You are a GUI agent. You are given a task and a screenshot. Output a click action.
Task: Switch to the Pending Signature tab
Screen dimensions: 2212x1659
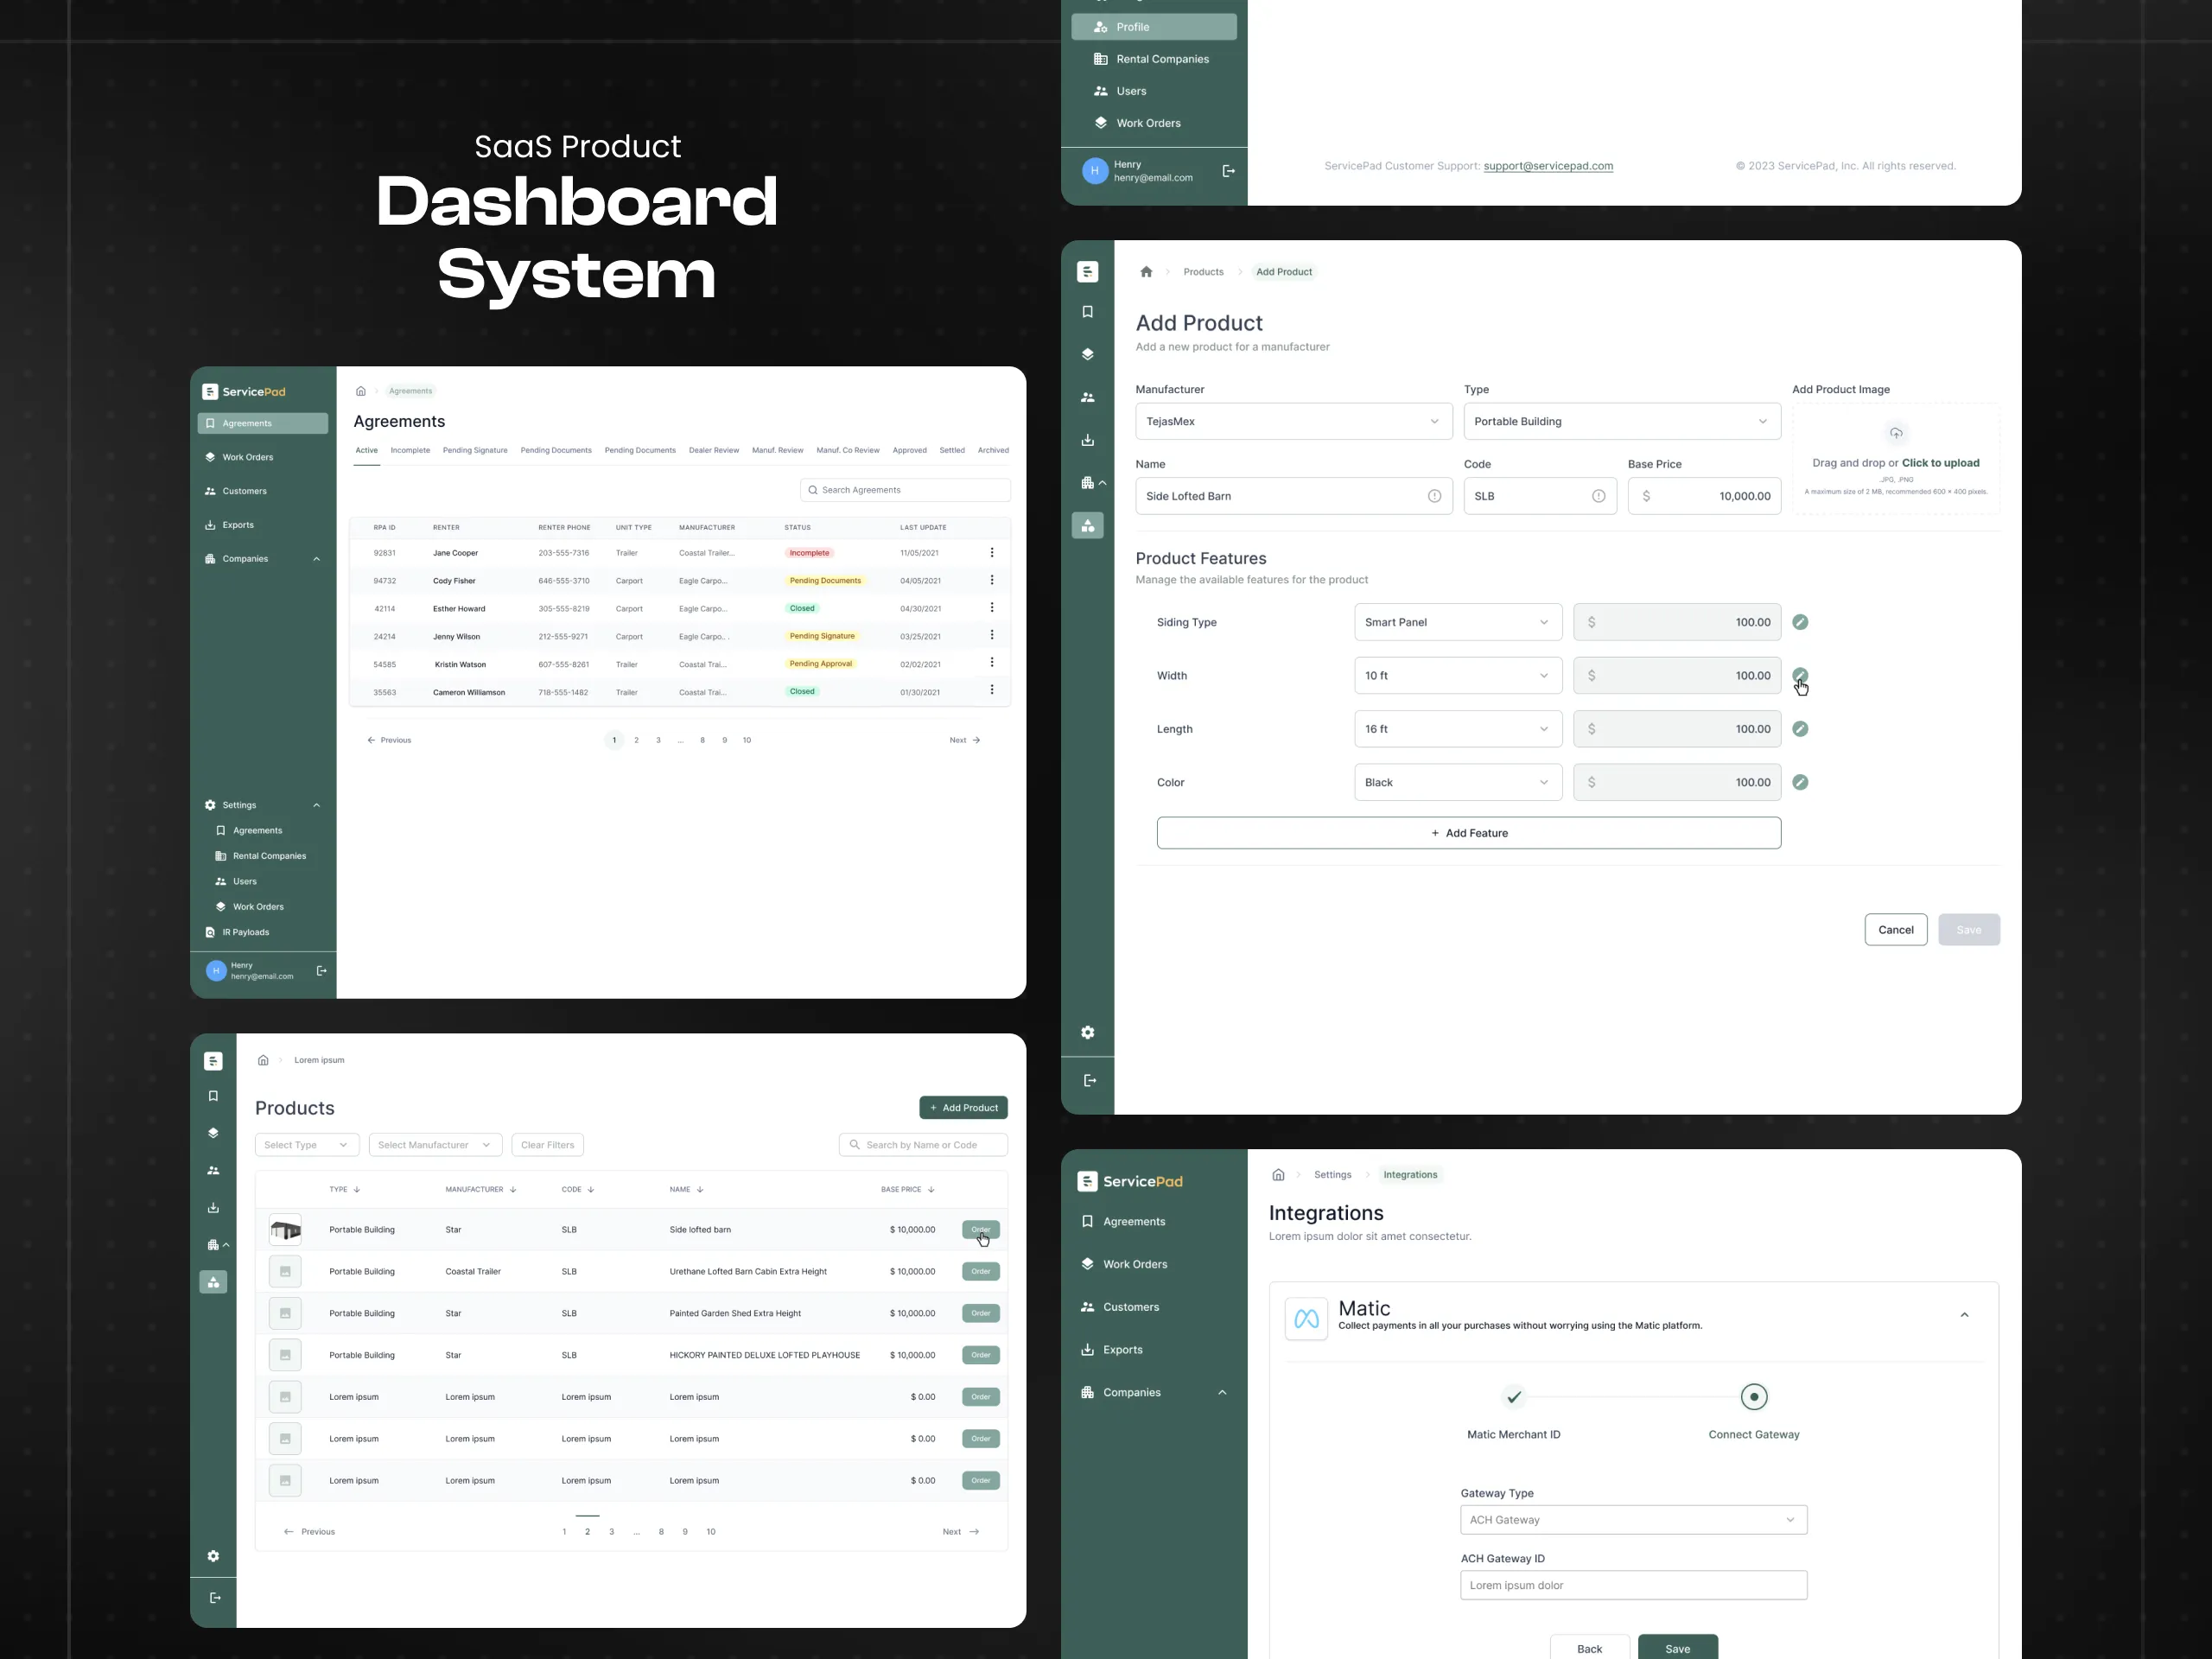click(475, 450)
